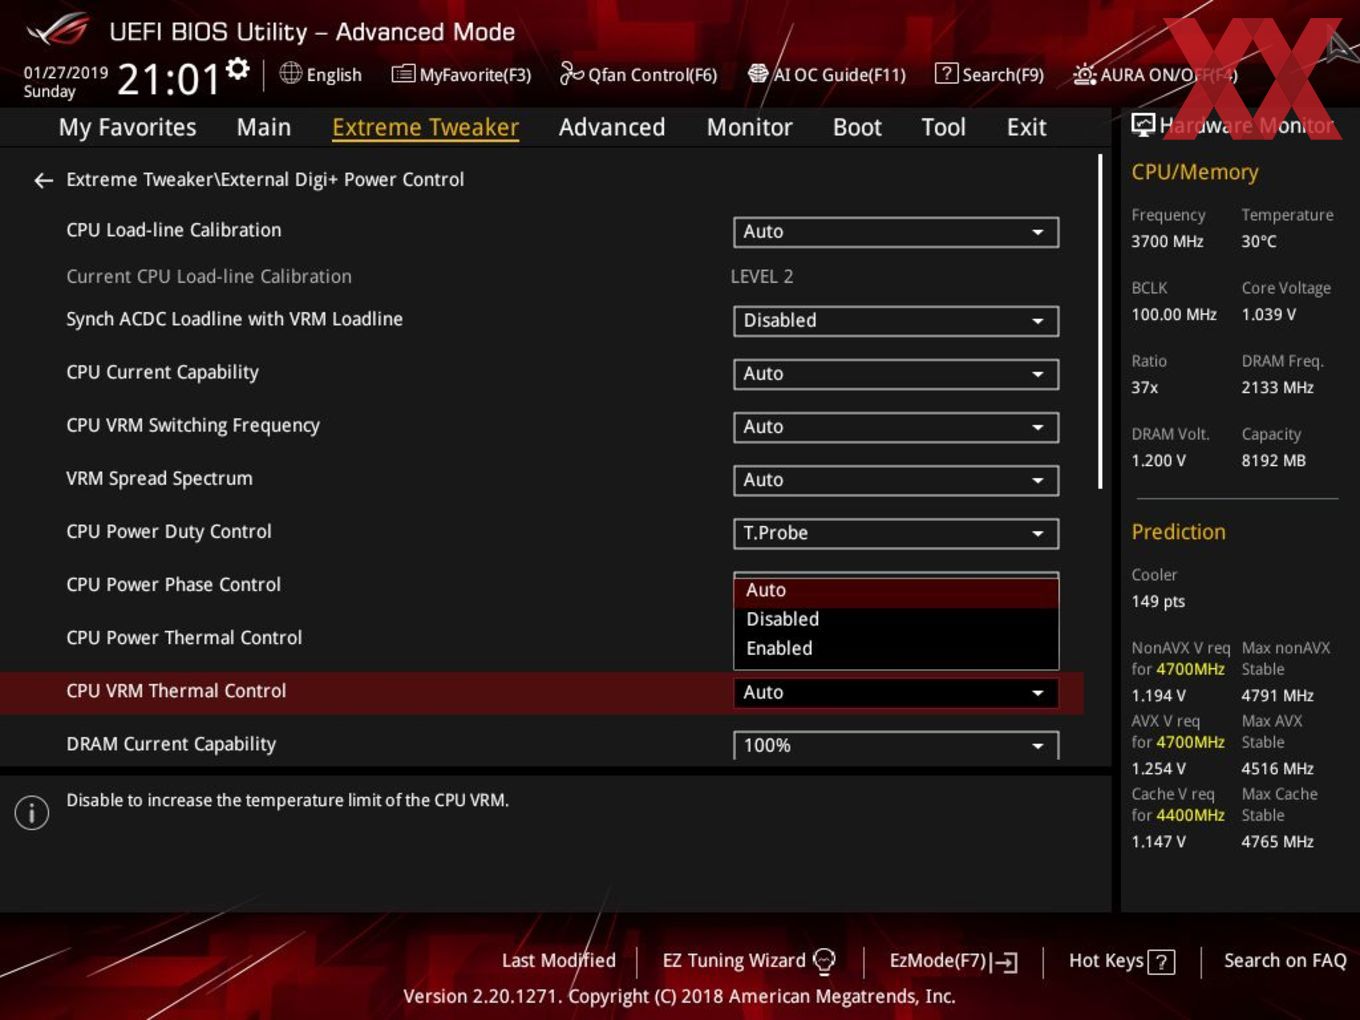This screenshot has height=1020, width=1360.
Task: Click the CPU/Memory section heading
Action: tap(1195, 172)
